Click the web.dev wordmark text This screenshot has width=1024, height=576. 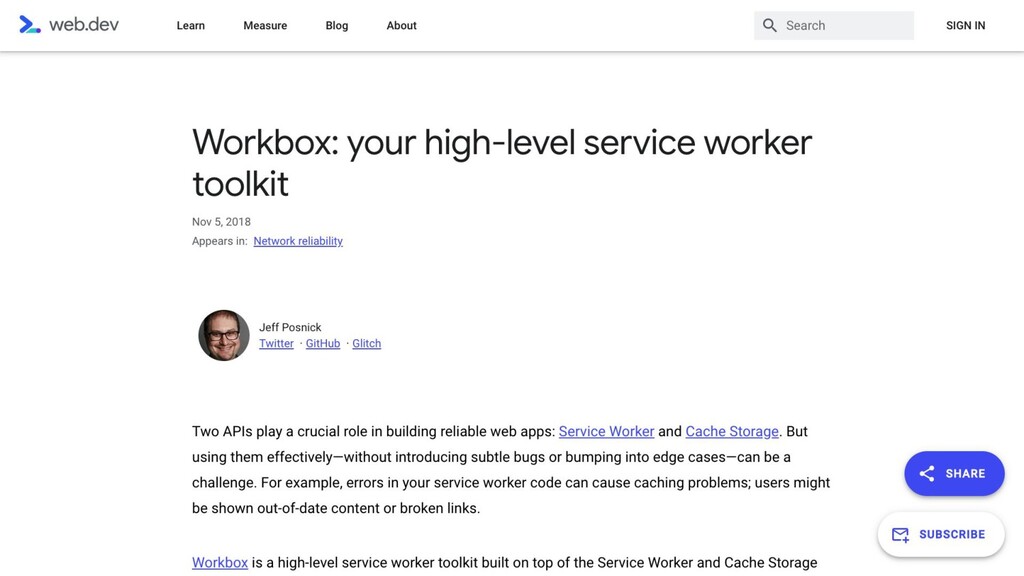(84, 25)
